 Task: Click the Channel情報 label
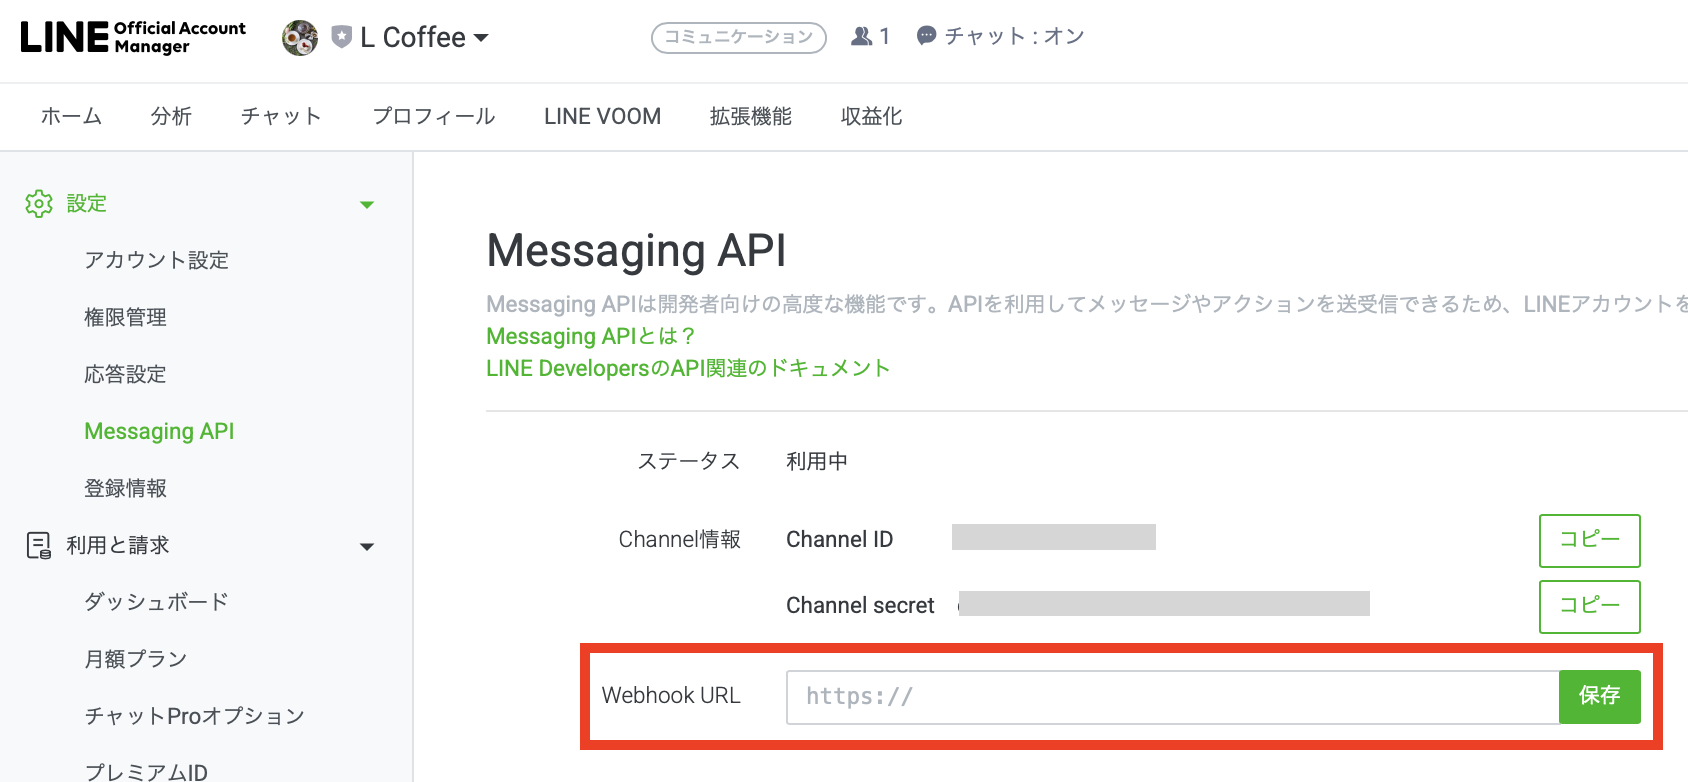[680, 539]
